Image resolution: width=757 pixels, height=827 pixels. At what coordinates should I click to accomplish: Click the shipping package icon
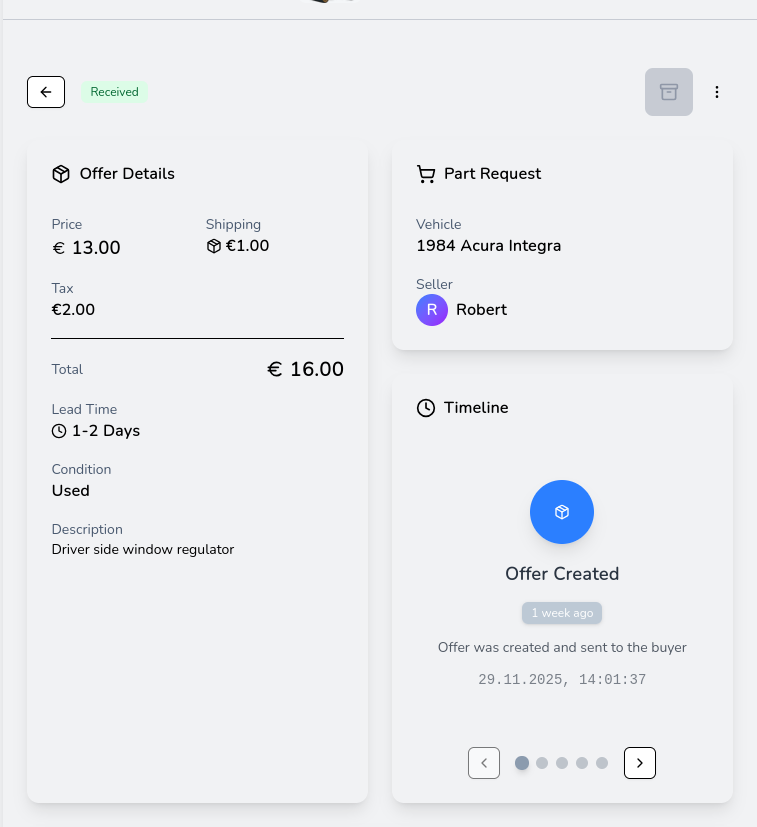(x=213, y=246)
